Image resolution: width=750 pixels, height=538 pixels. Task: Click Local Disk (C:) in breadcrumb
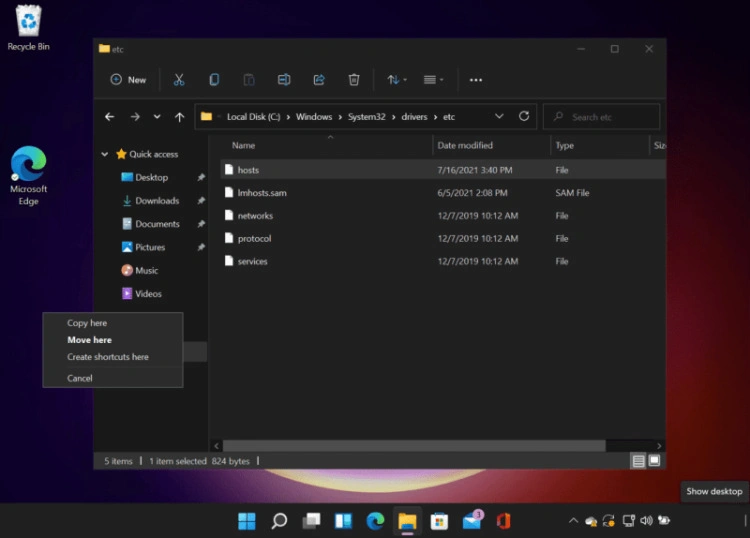click(x=254, y=117)
